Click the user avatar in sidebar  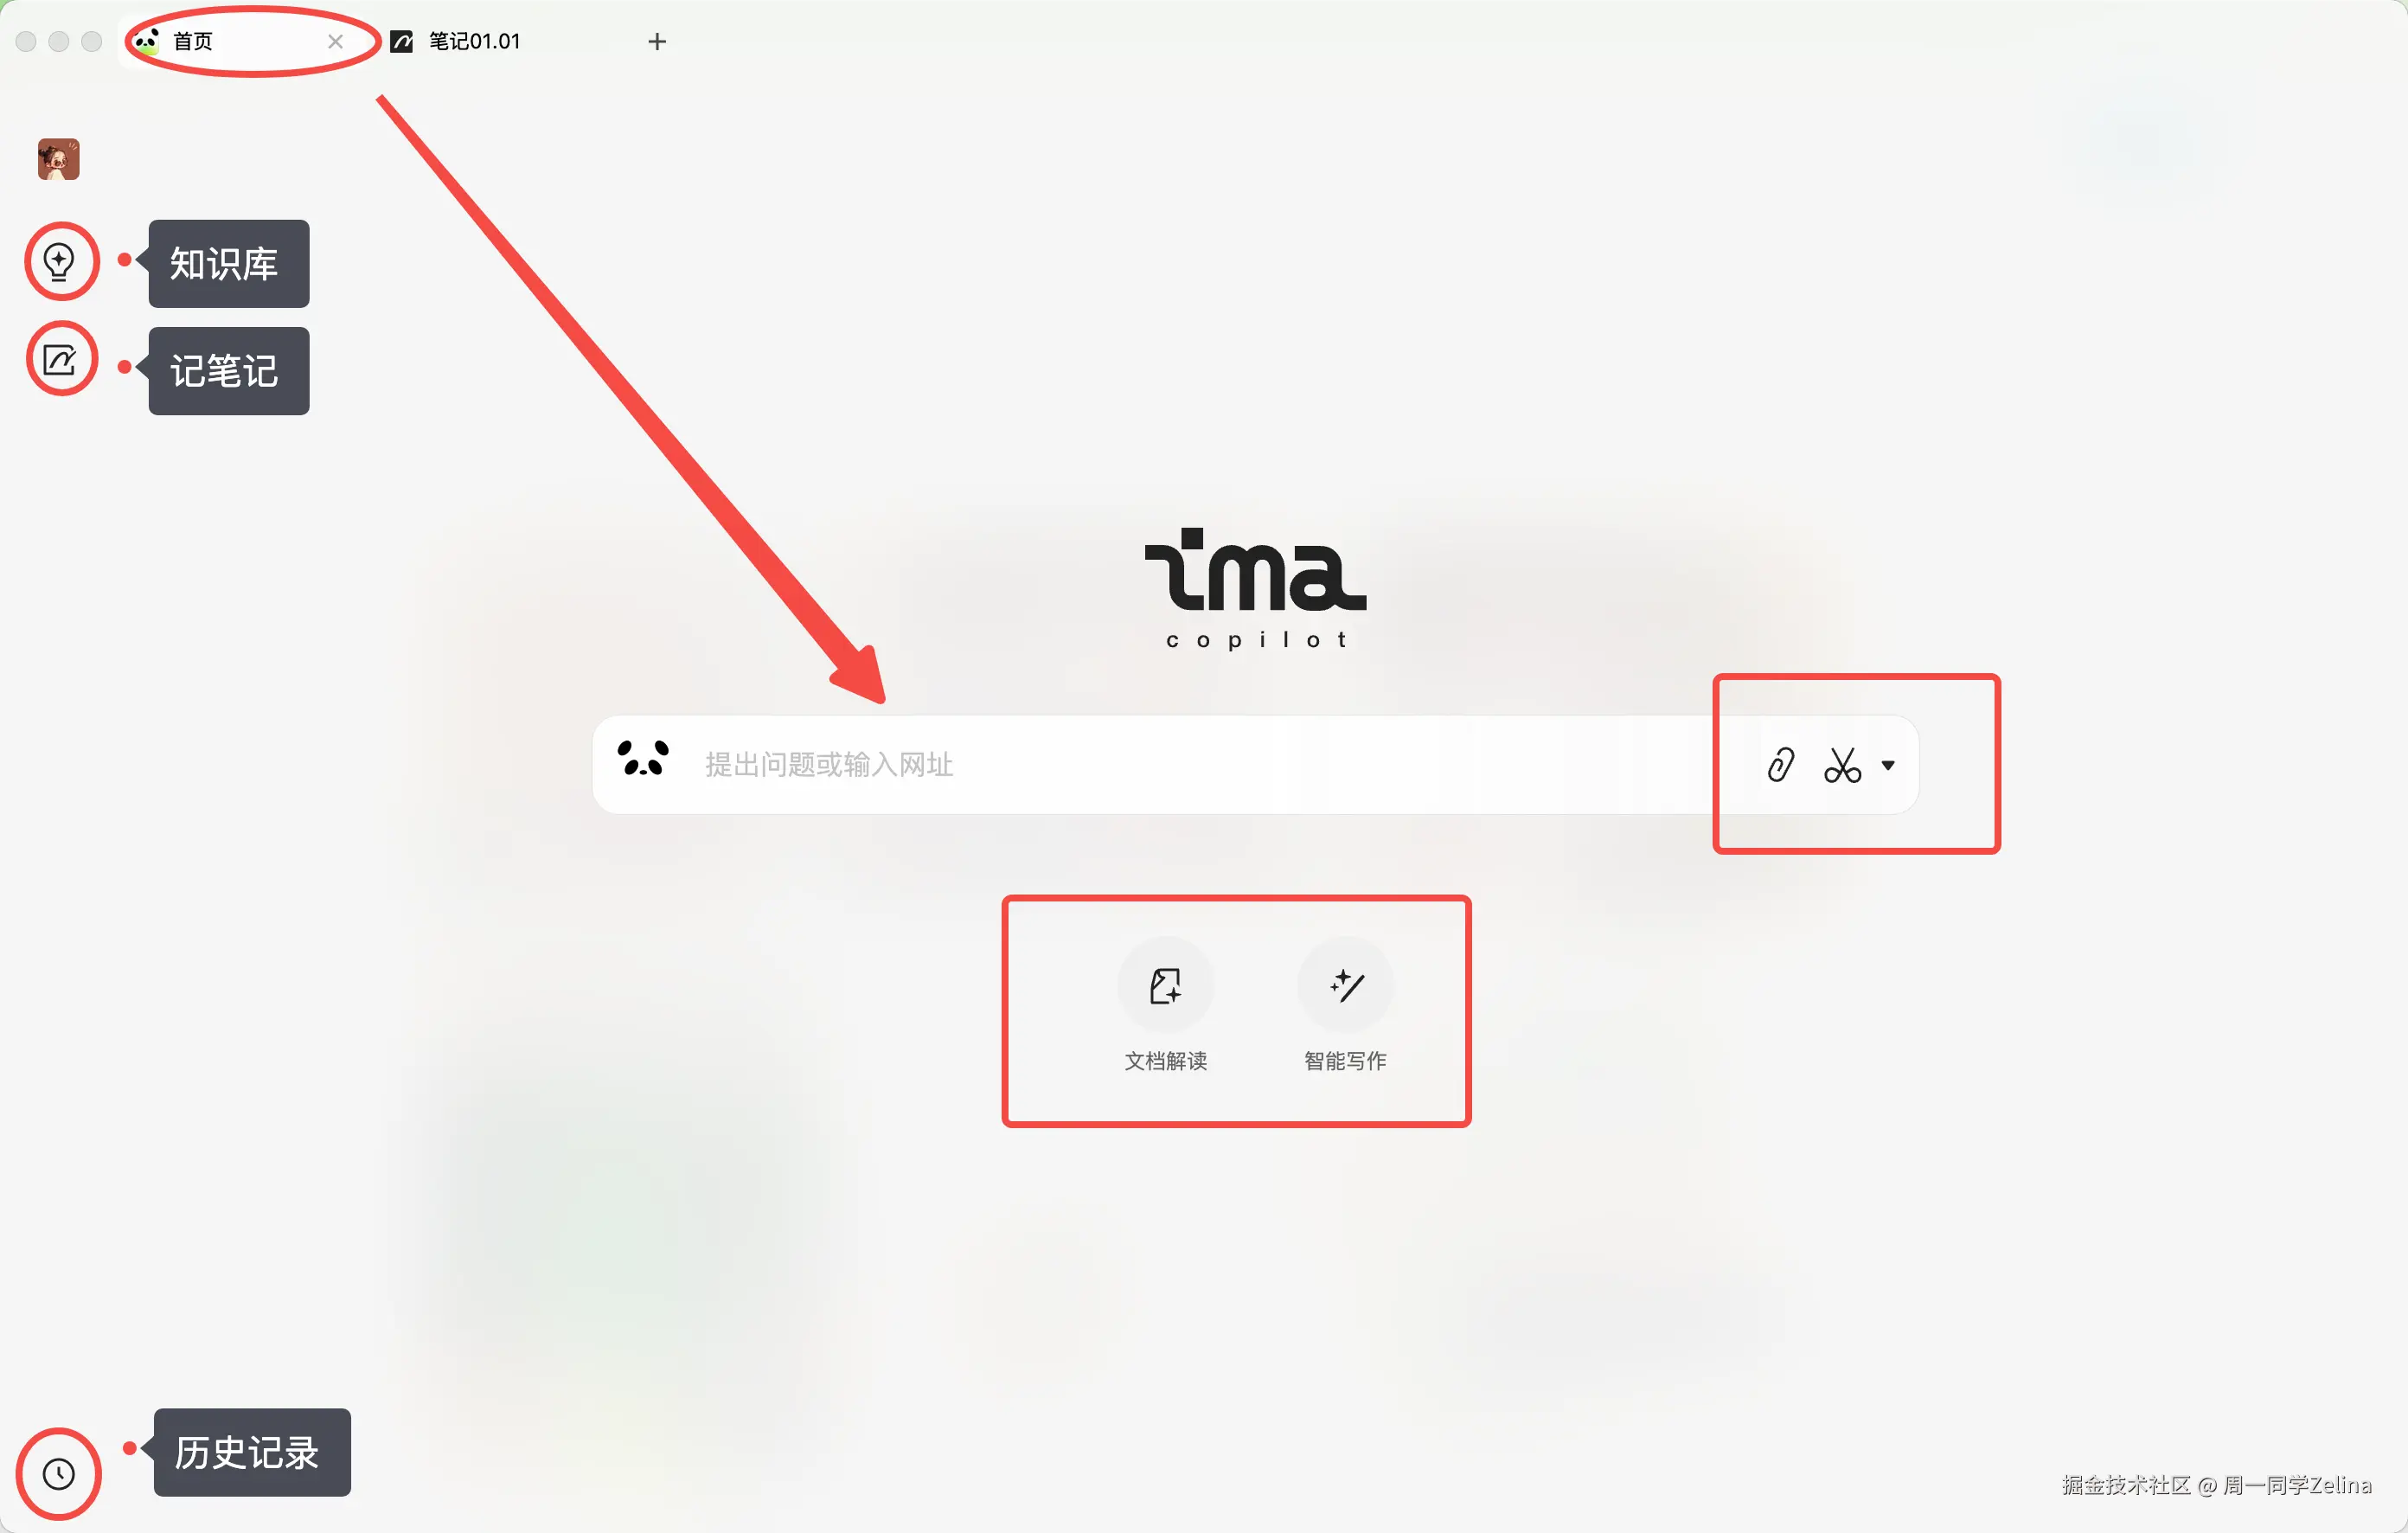[59, 159]
